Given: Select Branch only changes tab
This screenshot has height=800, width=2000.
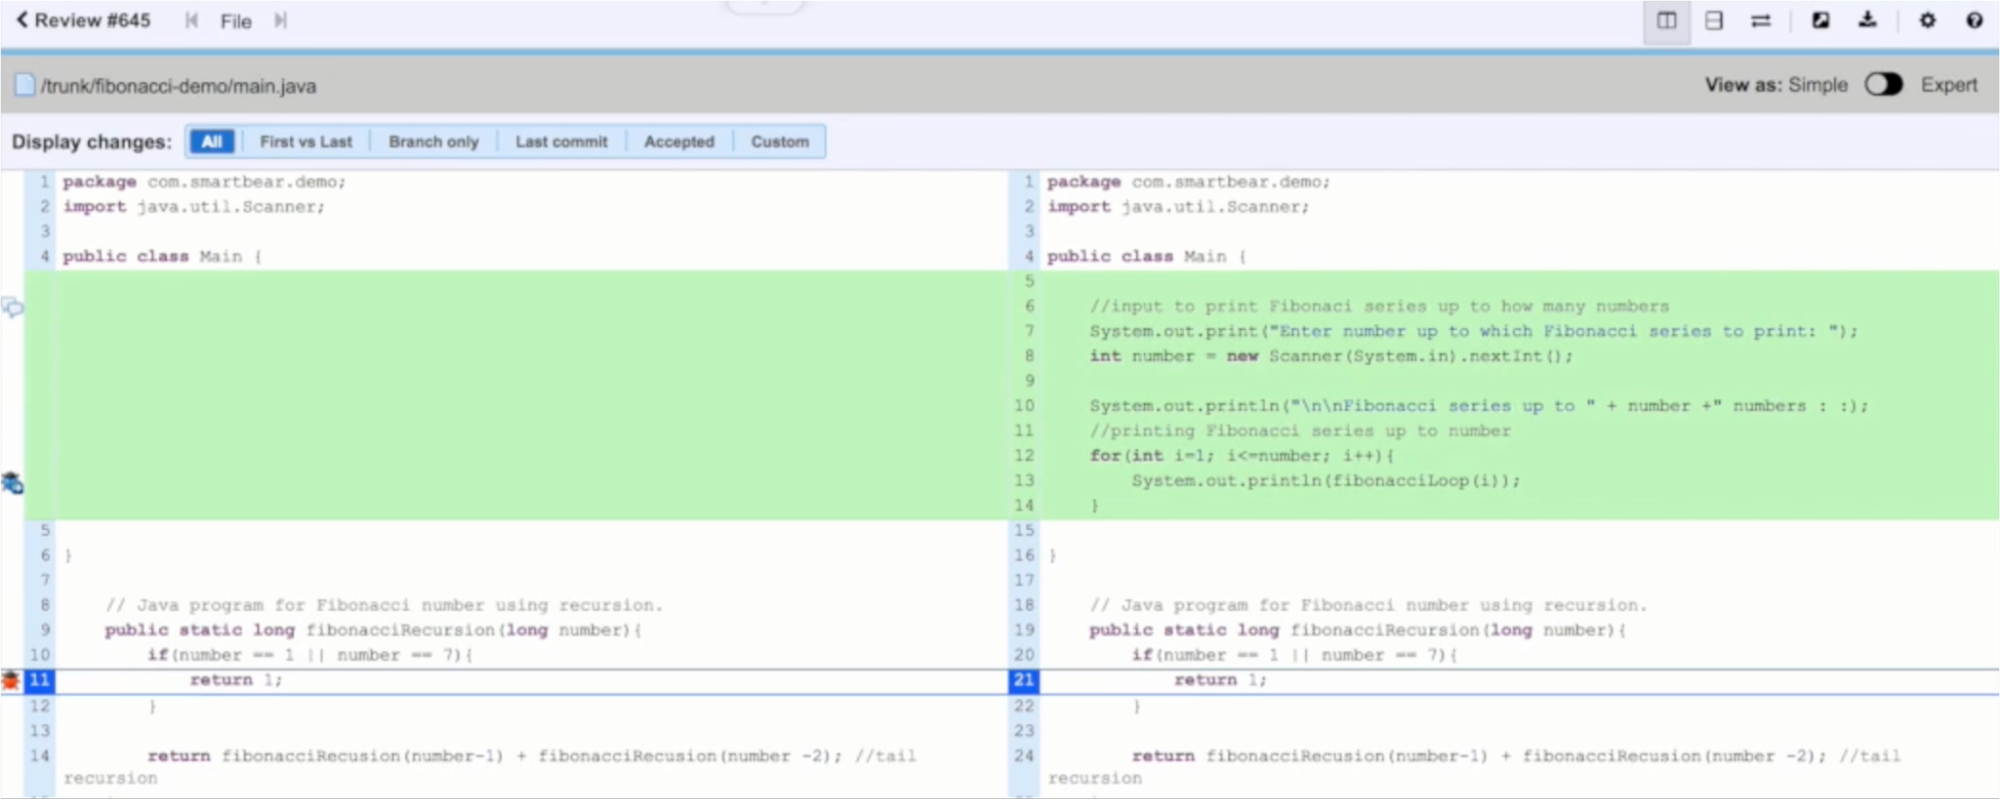Looking at the screenshot, I should tap(434, 141).
